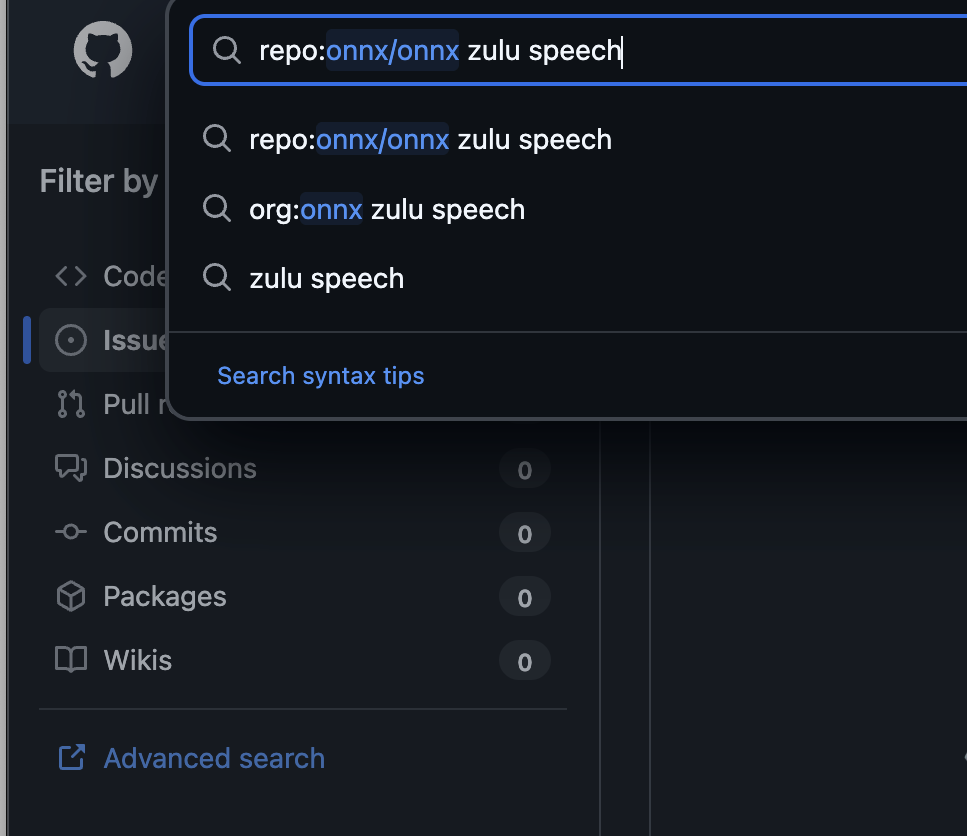Click the Pull requests branch icon
This screenshot has width=967, height=836.
(71, 404)
